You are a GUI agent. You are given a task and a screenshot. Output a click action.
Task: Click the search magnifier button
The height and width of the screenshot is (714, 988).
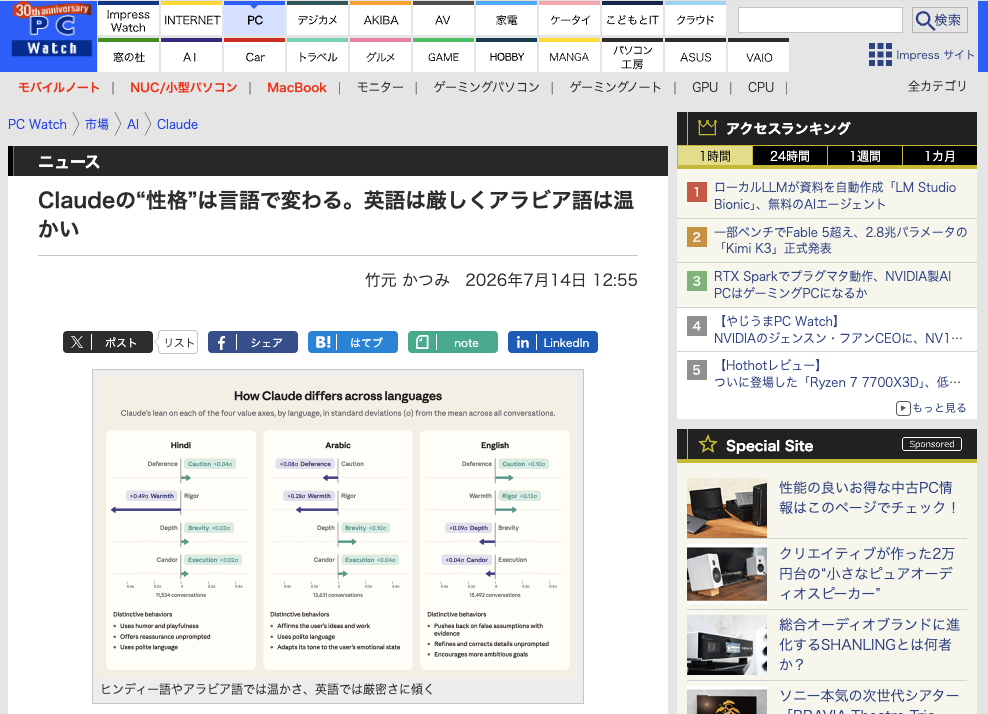point(939,20)
